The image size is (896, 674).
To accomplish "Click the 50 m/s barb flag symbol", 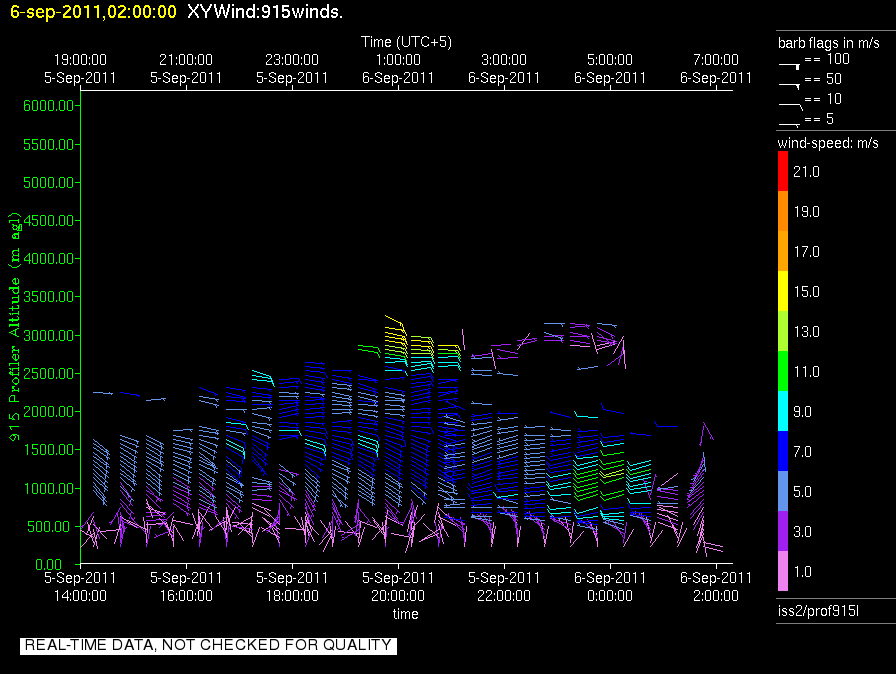I will [789, 86].
